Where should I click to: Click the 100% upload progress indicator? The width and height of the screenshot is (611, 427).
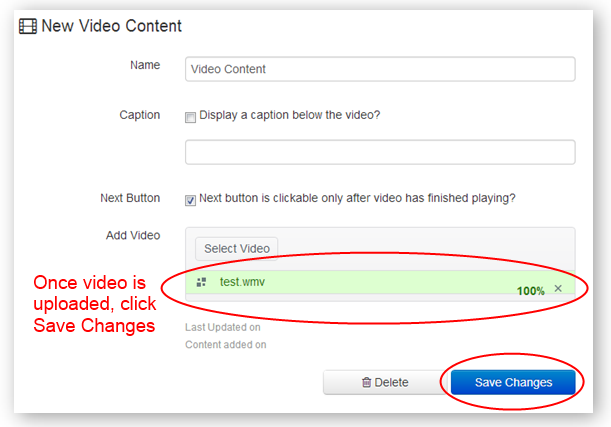click(530, 290)
